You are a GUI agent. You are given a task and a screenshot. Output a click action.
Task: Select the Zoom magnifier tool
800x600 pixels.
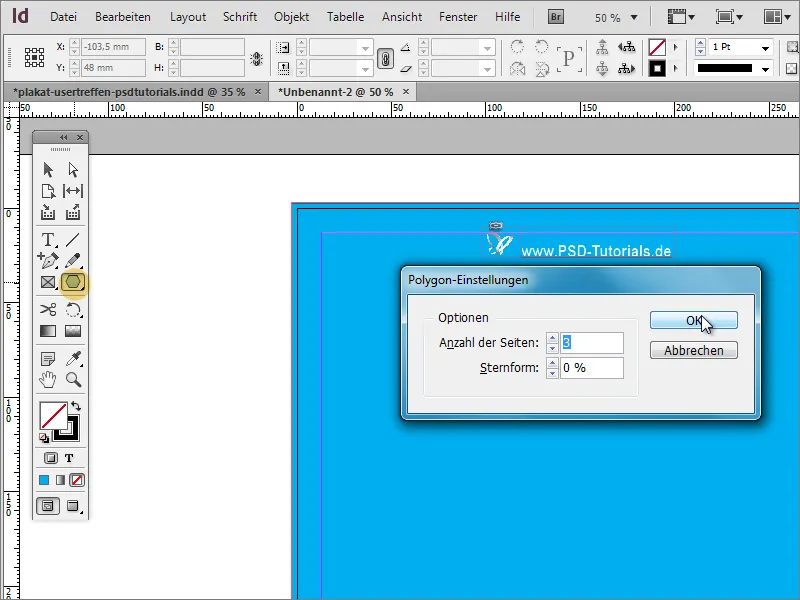coord(73,380)
